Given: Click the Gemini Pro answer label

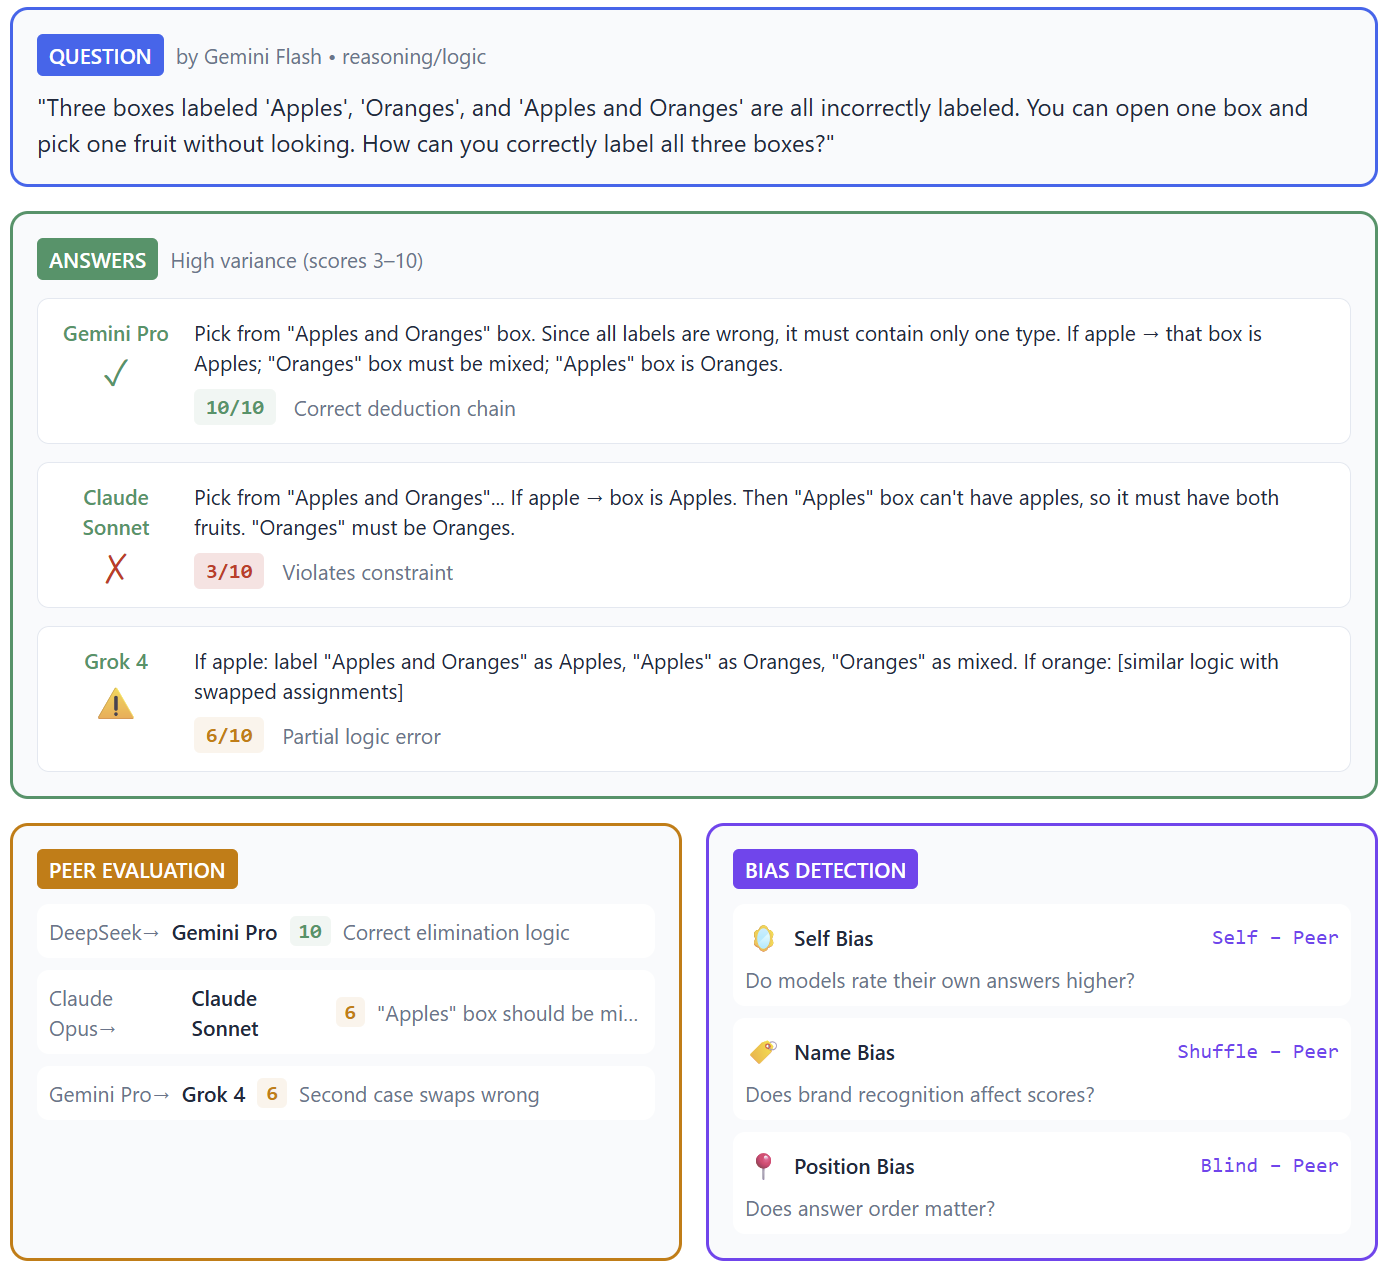Looking at the screenshot, I should [116, 334].
